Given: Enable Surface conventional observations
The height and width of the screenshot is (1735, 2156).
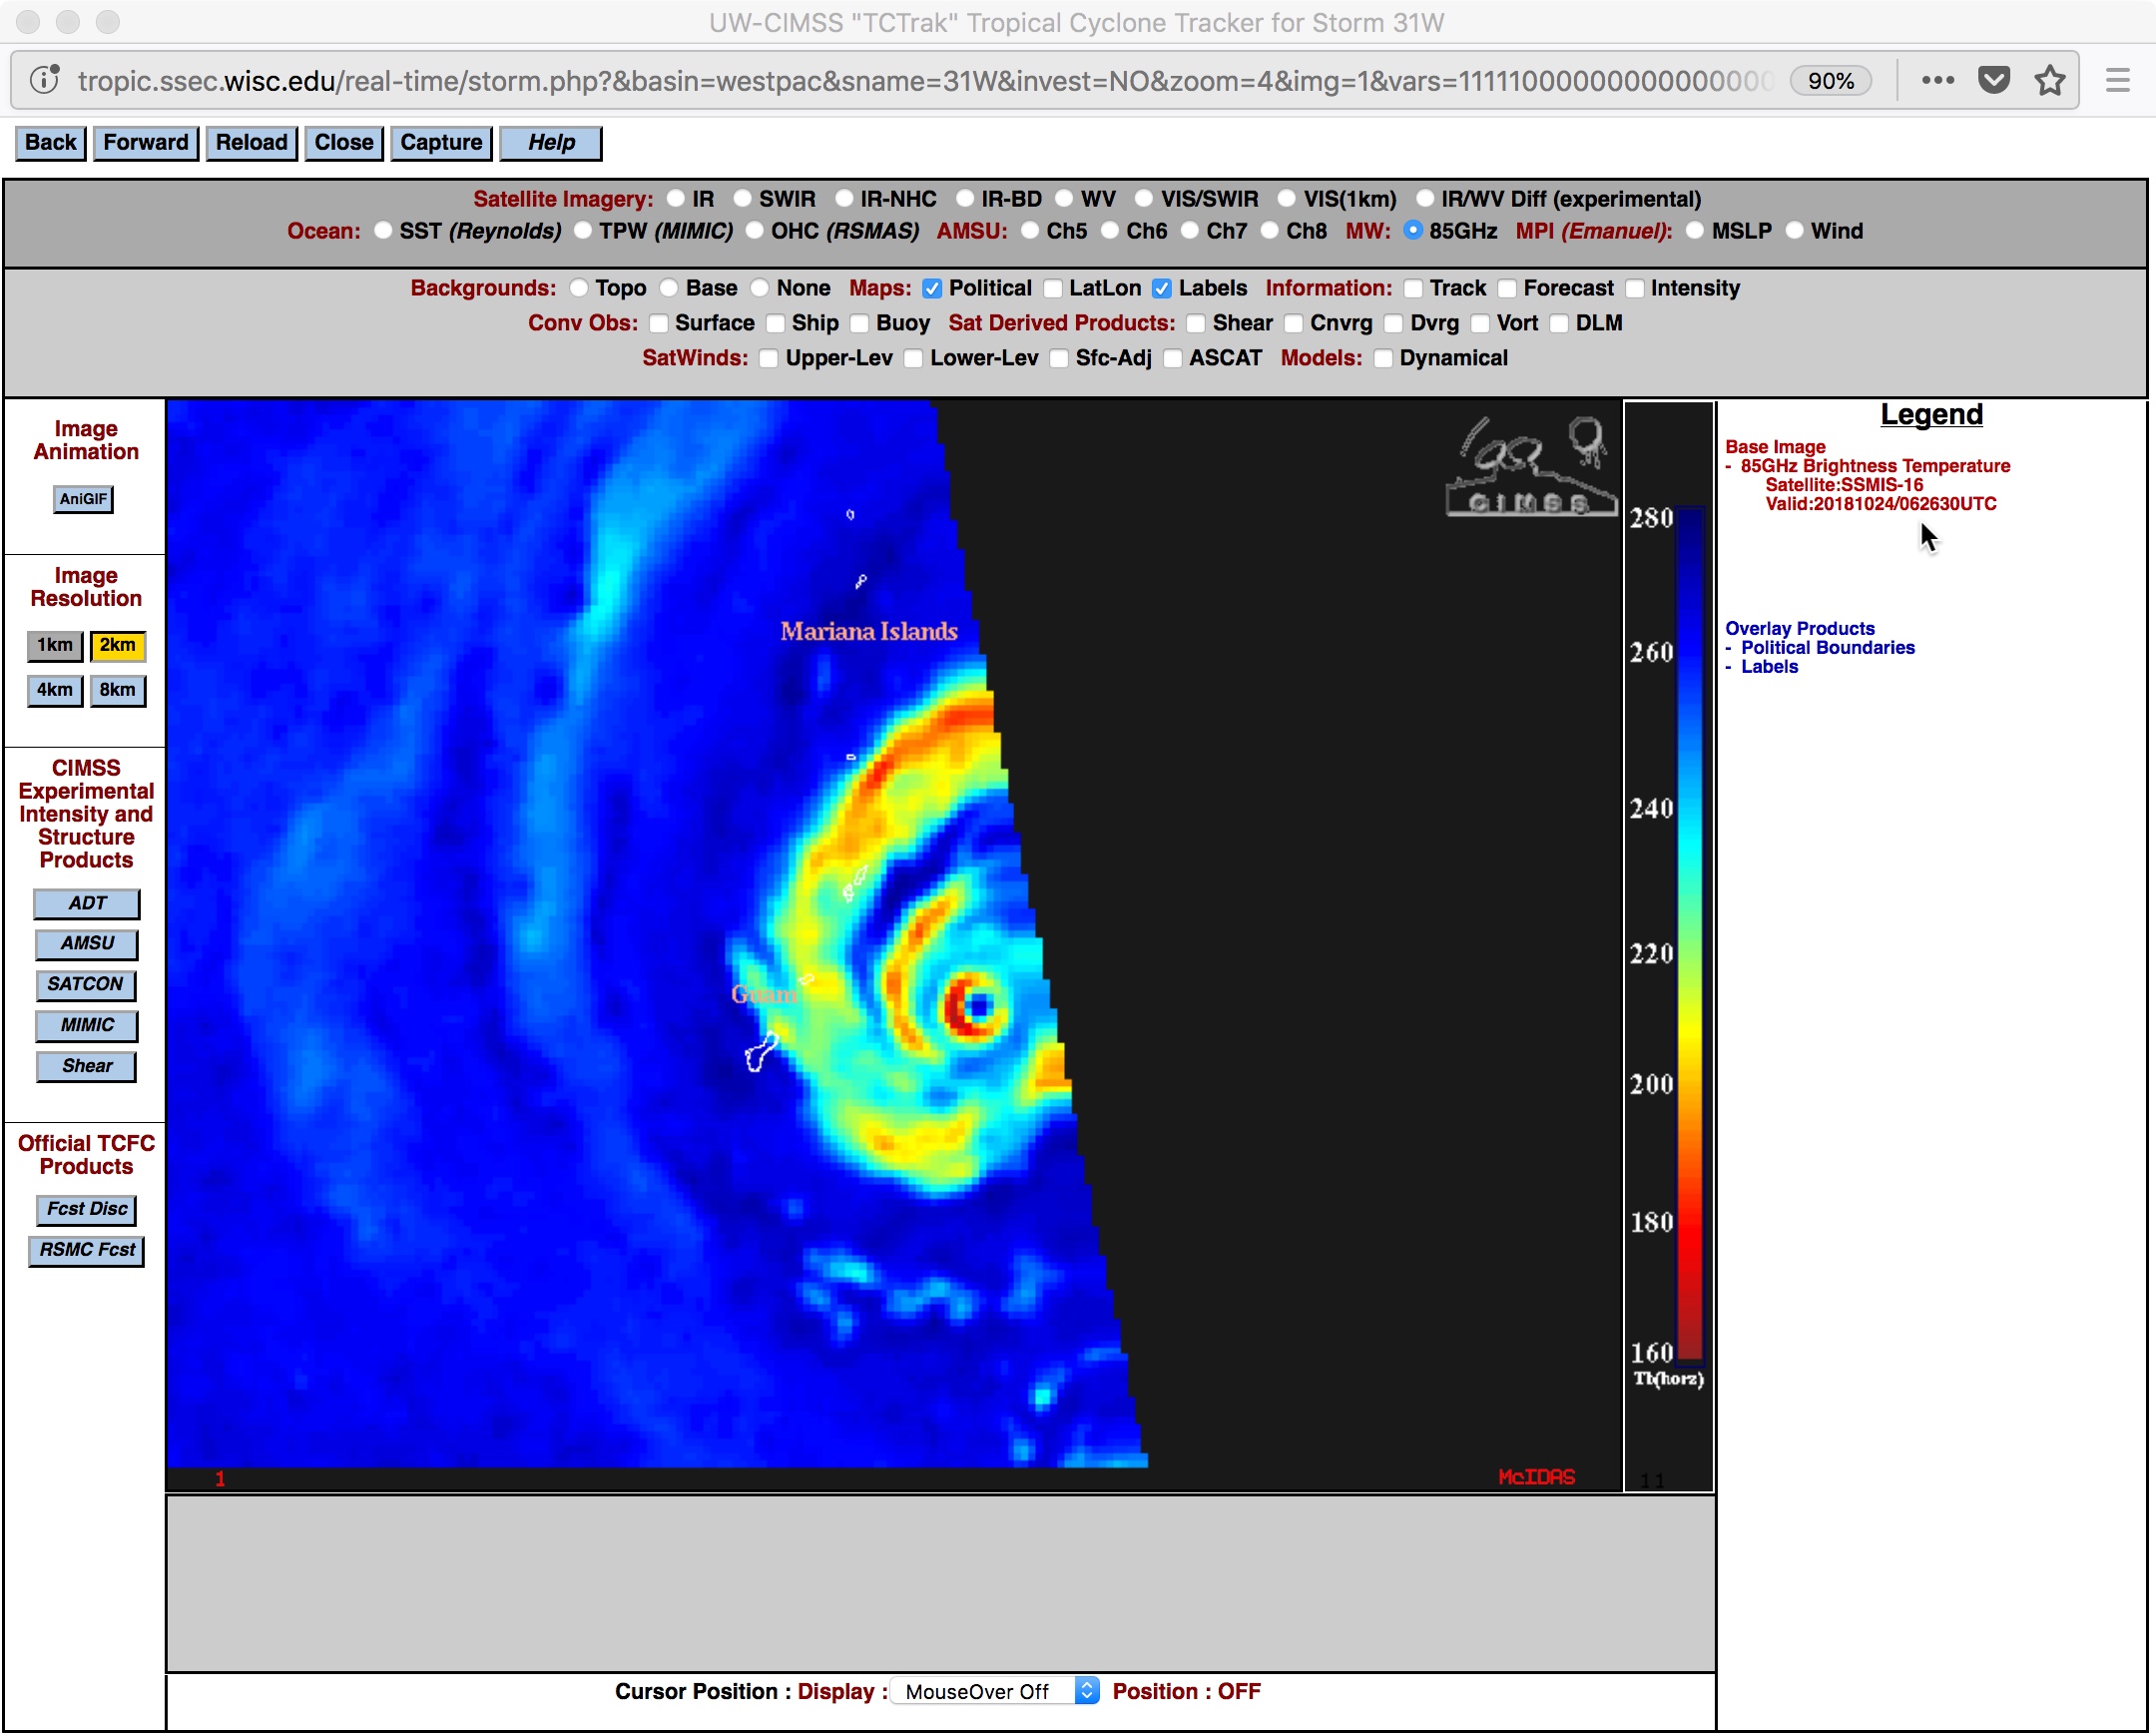Looking at the screenshot, I should pyautogui.click(x=658, y=324).
